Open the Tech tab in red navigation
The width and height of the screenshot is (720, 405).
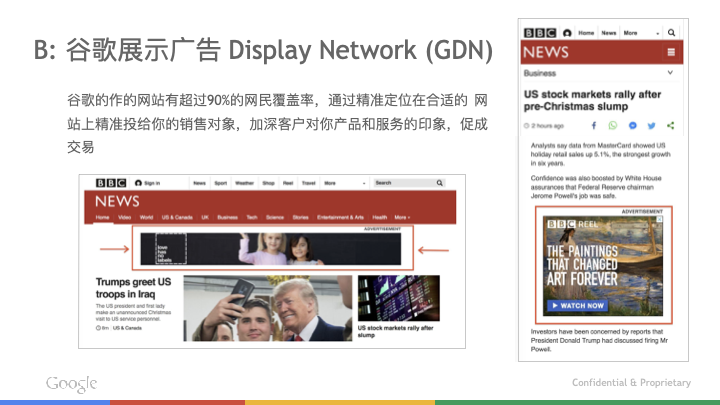(252, 217)
